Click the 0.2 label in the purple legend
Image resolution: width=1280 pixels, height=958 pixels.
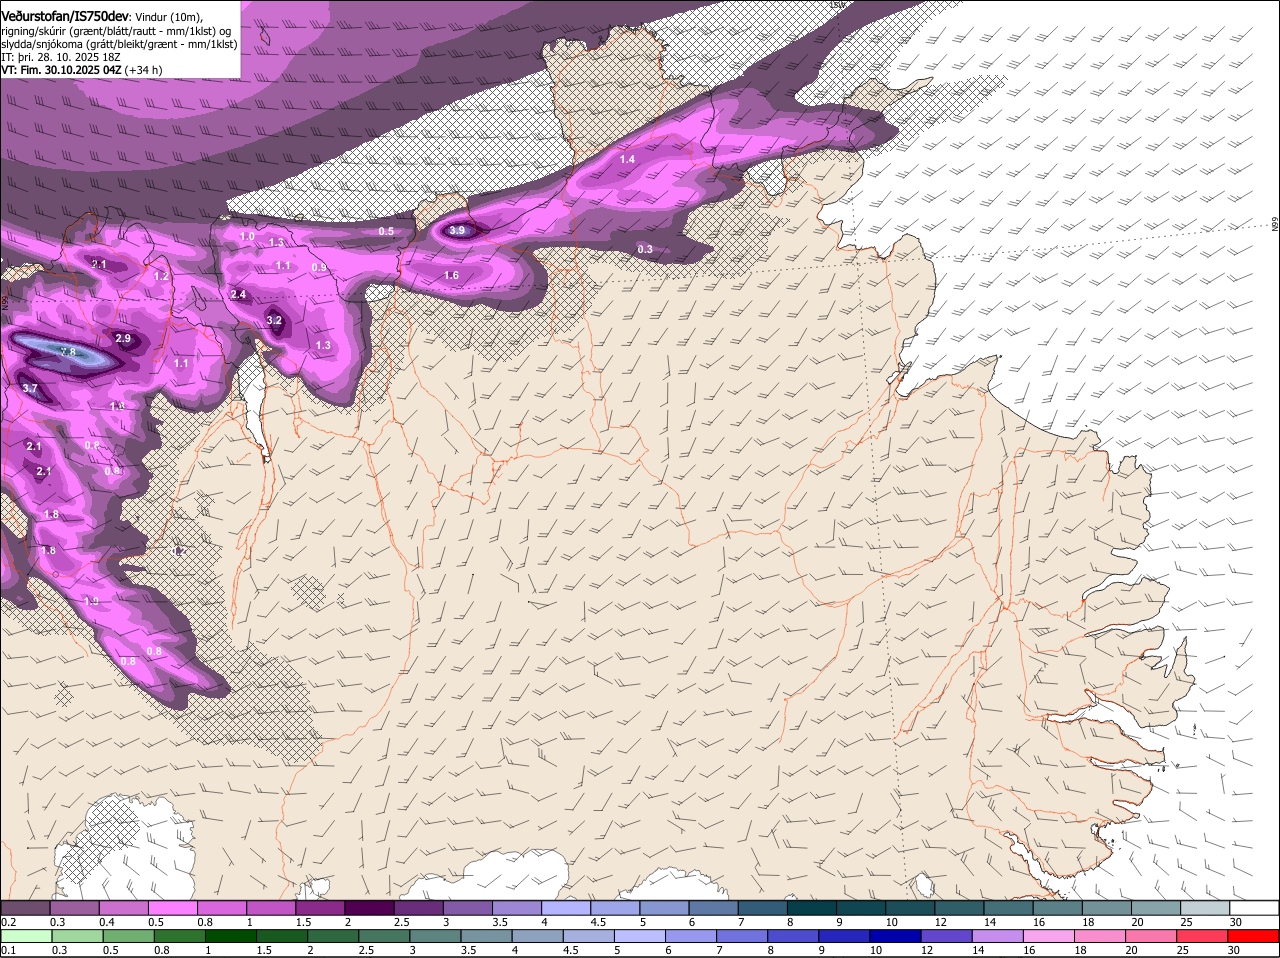click(x=8, y=921)
